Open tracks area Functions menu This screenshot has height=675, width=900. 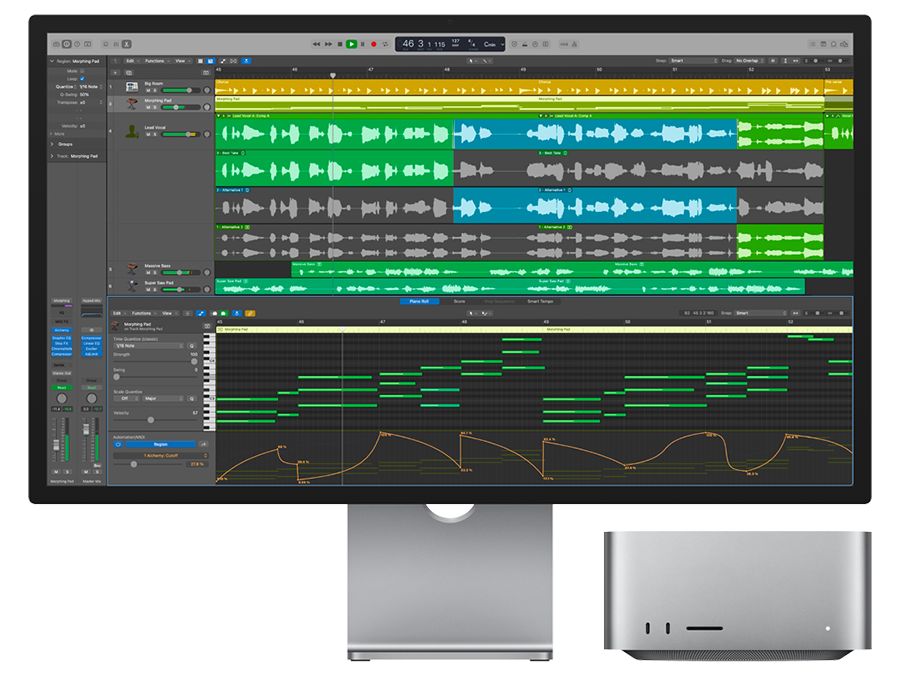[x=155, y=61]
